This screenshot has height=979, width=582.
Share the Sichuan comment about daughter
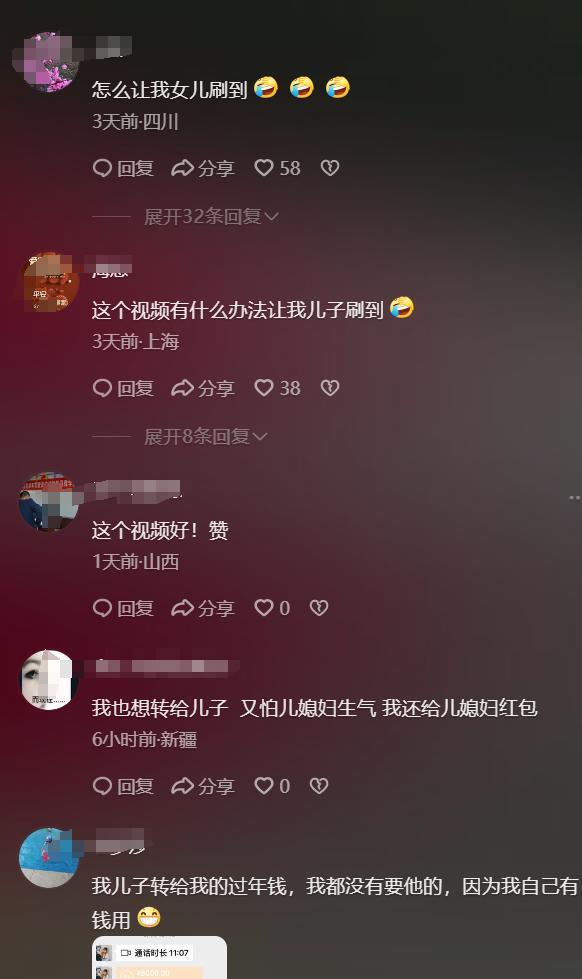click(x=203, y=168)
